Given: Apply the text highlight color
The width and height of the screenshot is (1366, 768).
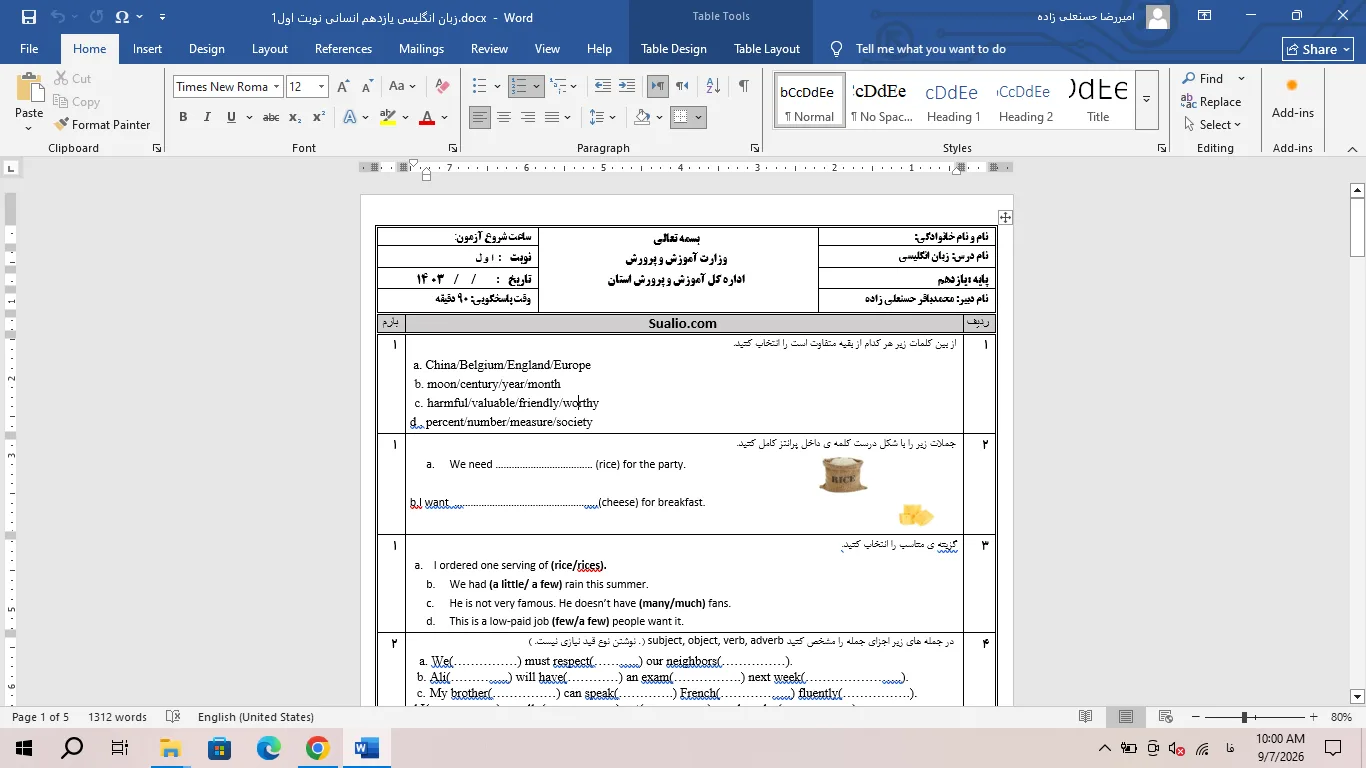Looking at the screenshot, I should (388, 117).
